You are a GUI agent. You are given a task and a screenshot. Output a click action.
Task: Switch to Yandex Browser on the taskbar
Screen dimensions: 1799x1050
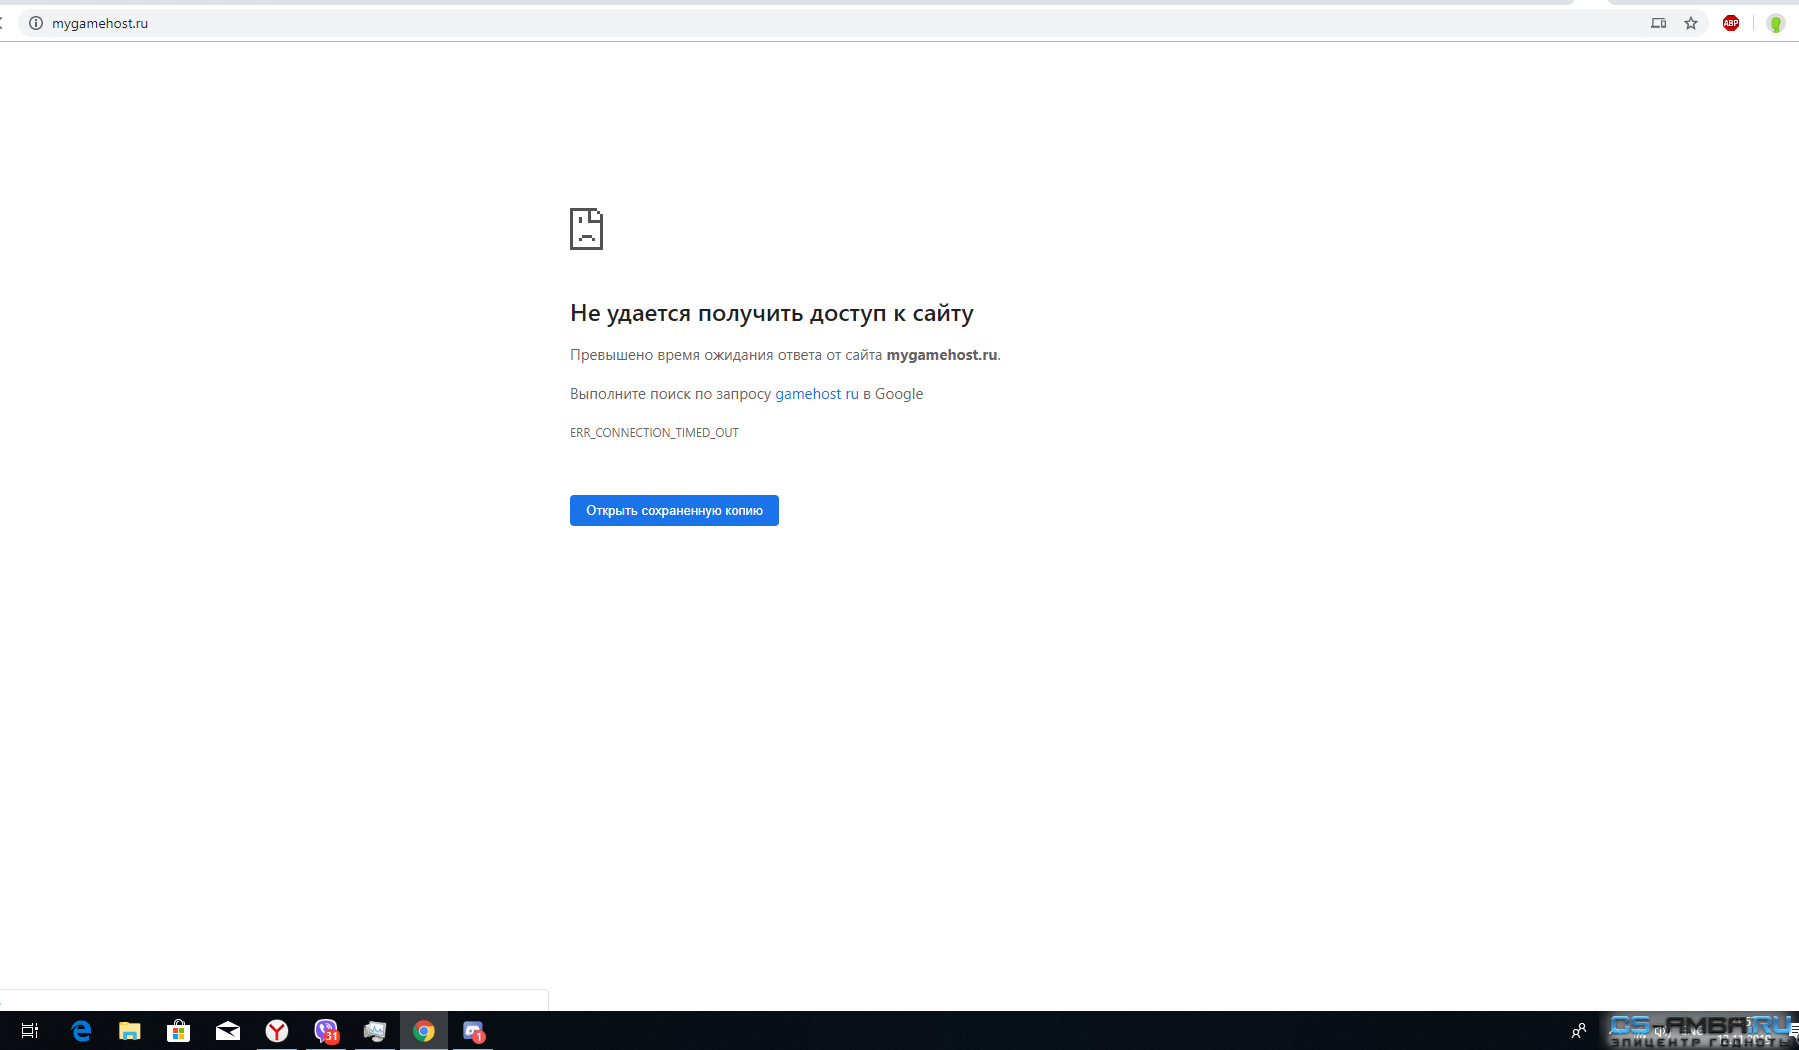point(277,1031)
